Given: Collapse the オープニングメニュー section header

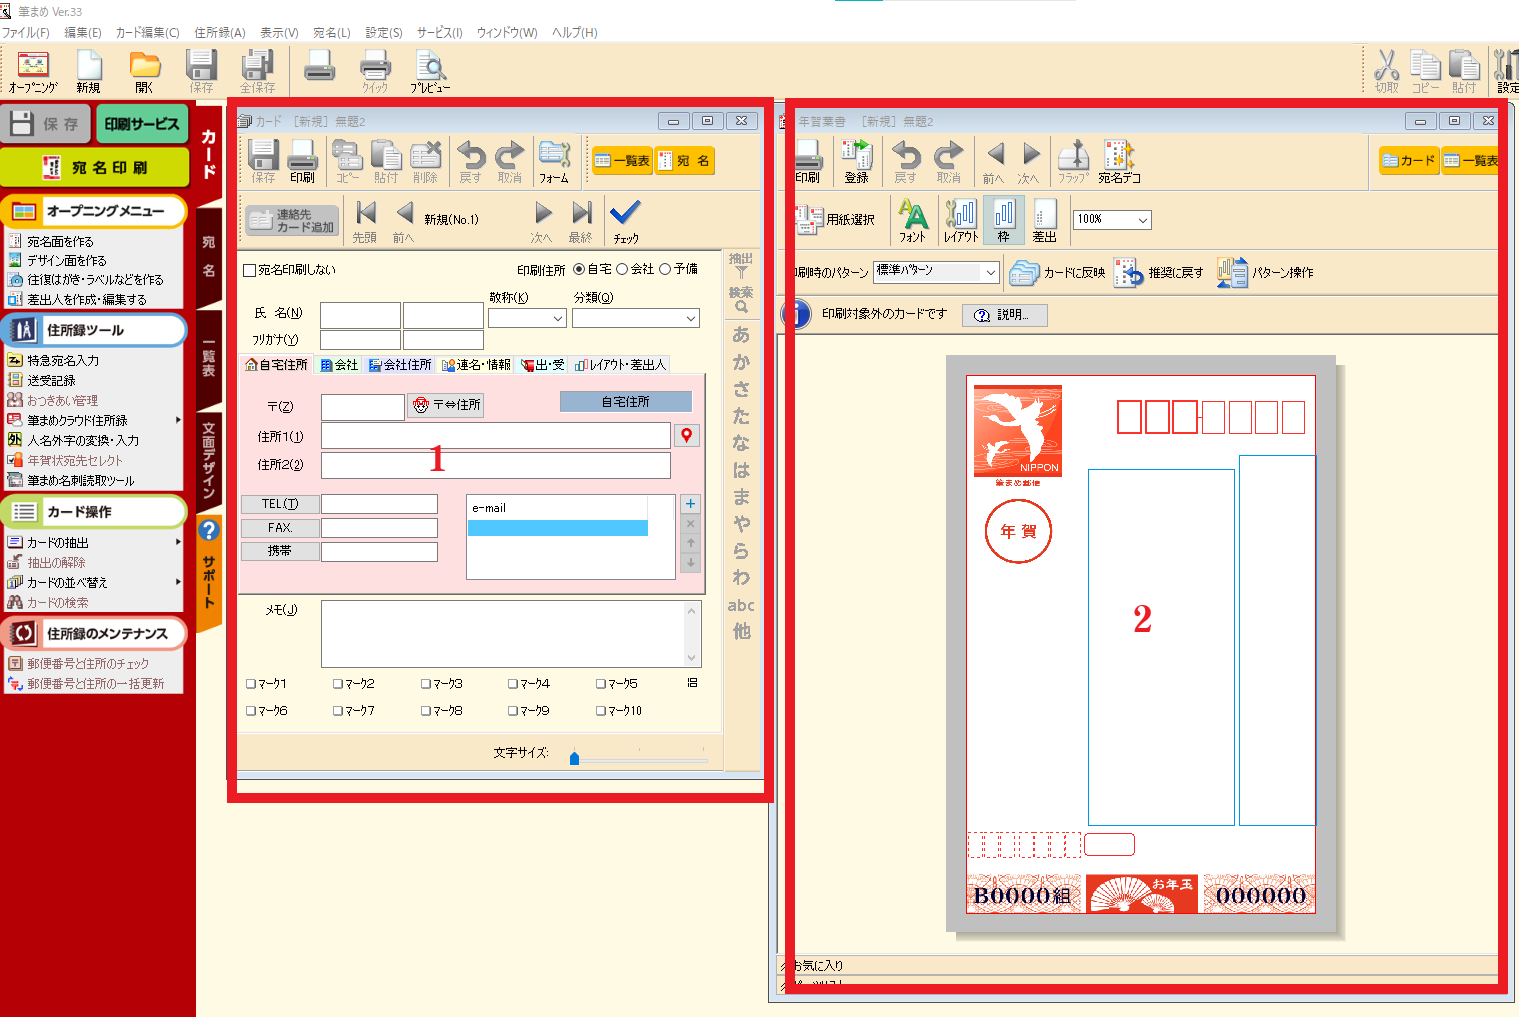Looking at the screenshot, I should pos(94,211).
